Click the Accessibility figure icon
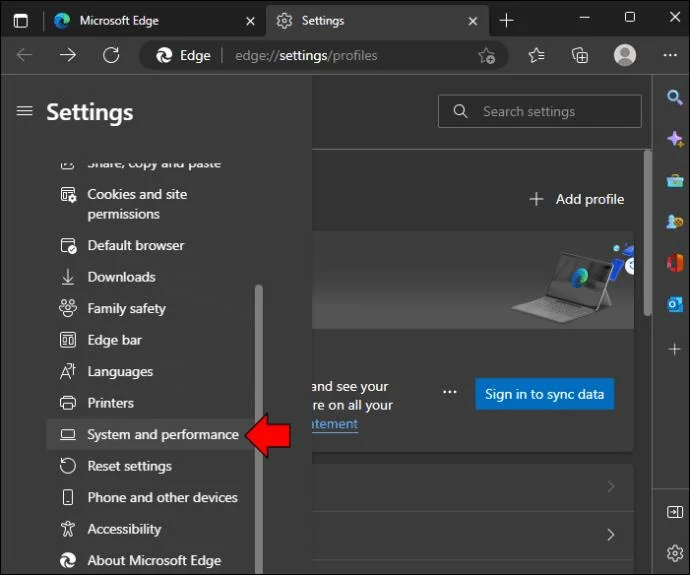690x575 pixels. point(68,529)
